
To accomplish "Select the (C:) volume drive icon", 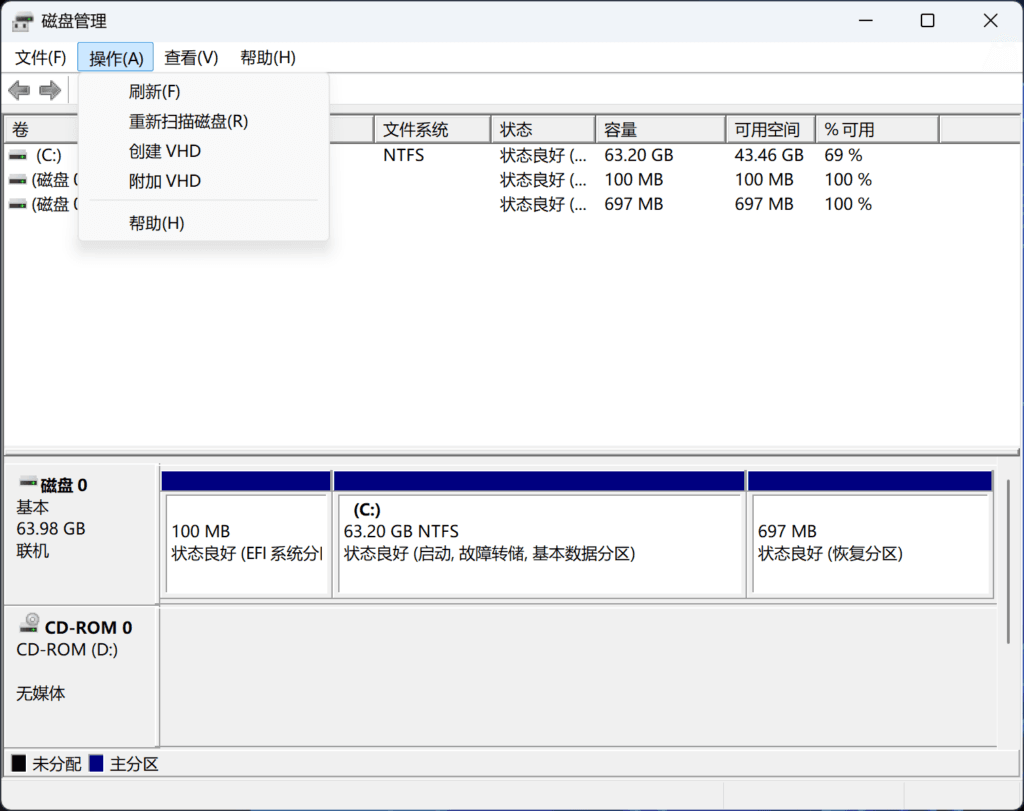I will (x=20, y=155).
